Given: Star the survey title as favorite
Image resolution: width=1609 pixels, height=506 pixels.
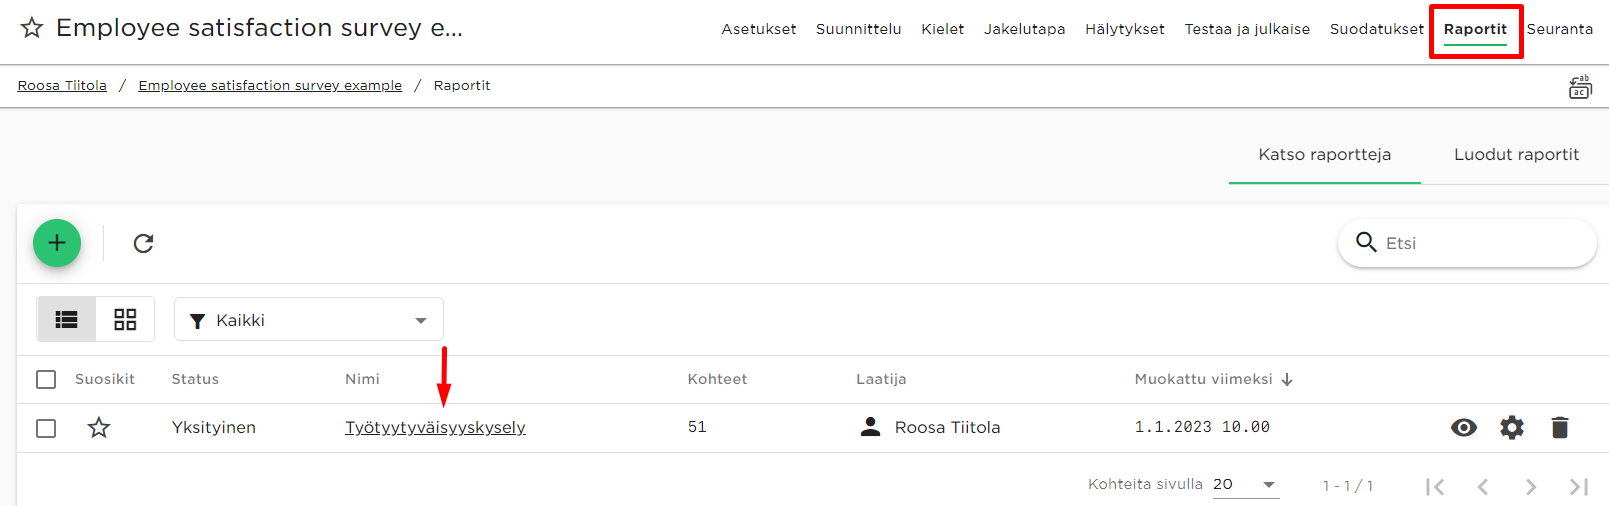Looking at the screenshot, I should pos(32,28).
